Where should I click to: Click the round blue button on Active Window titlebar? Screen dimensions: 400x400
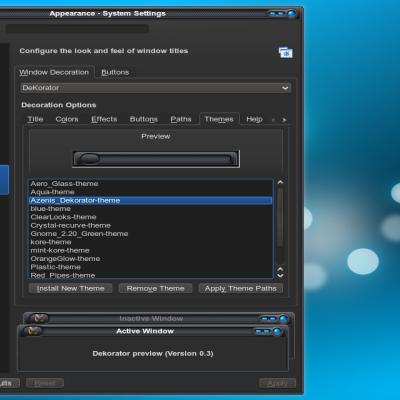[x=277, y=331]
